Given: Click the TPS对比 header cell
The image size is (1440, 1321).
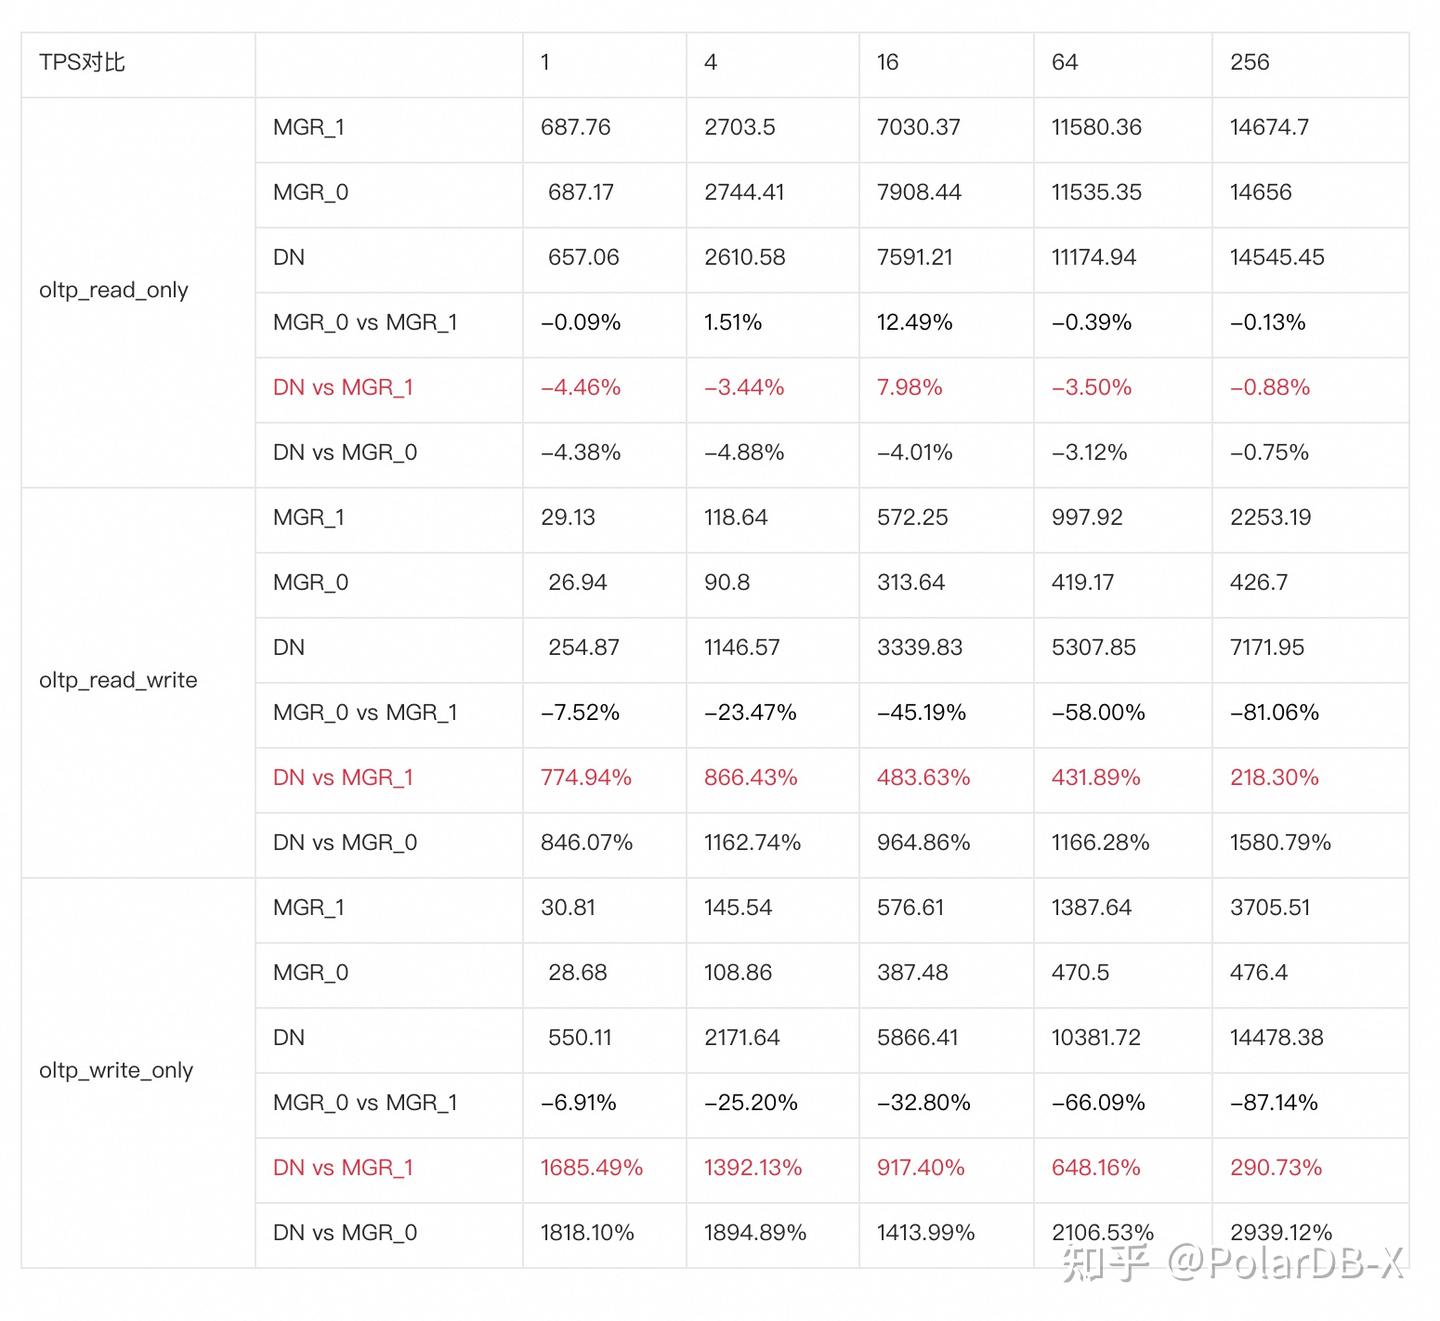Looking at the screenshot, I should [82, 63].
